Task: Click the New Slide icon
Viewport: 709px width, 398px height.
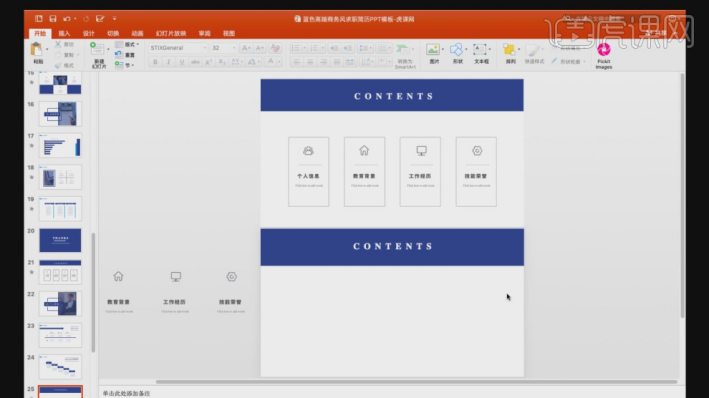Action: (x=97, y=49)
